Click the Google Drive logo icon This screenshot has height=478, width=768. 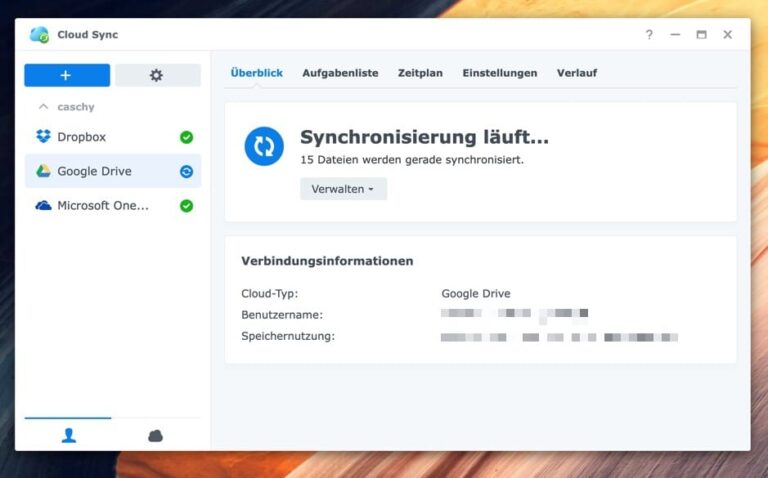[x=43, y=171]
